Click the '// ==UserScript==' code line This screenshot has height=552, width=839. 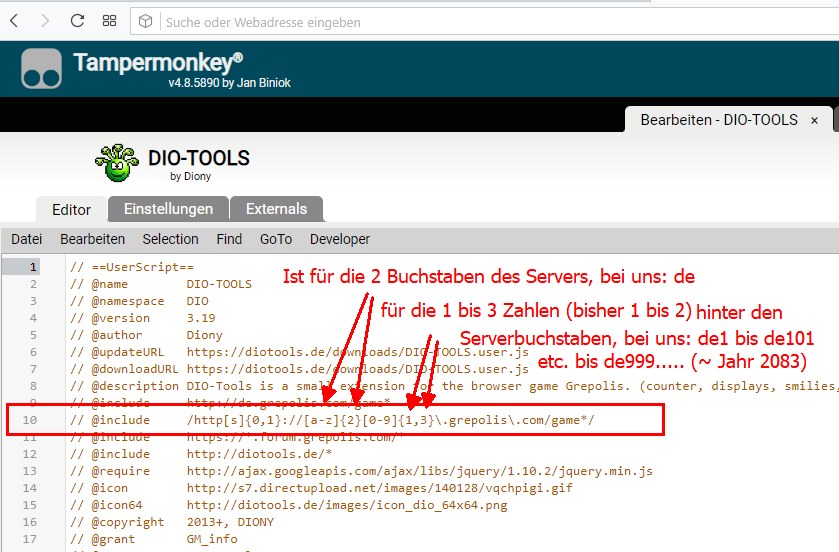[132, 267]
